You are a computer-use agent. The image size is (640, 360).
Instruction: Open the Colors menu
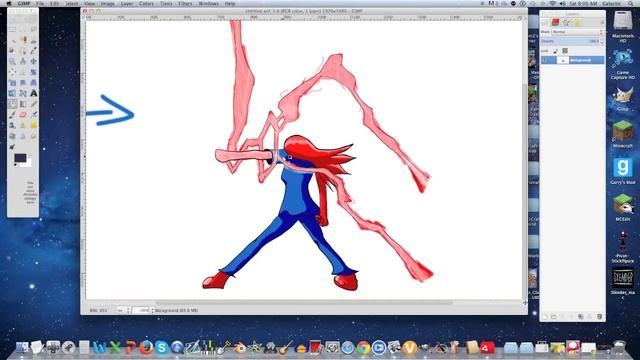click(x=146, y=3)
